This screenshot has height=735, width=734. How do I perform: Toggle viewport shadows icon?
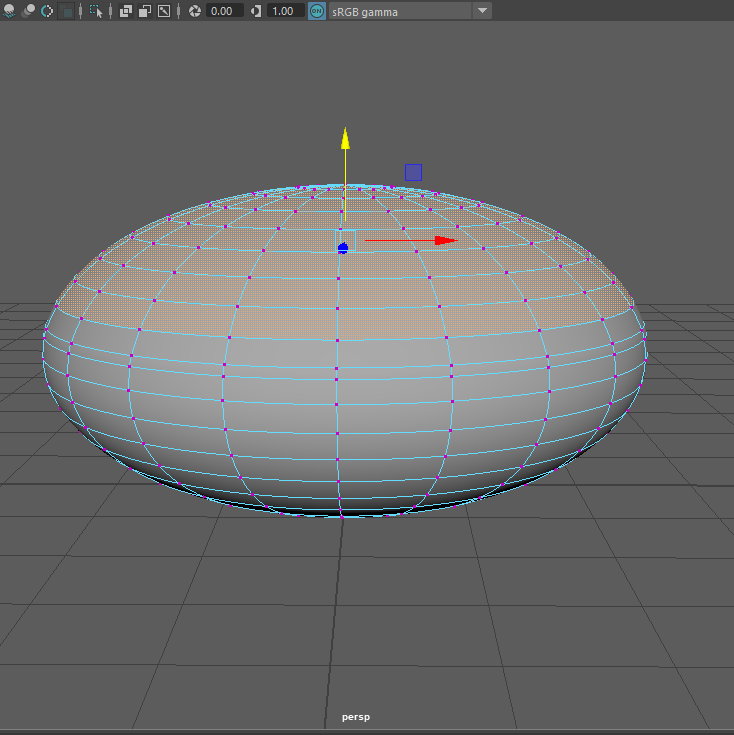tap(9, 11)
